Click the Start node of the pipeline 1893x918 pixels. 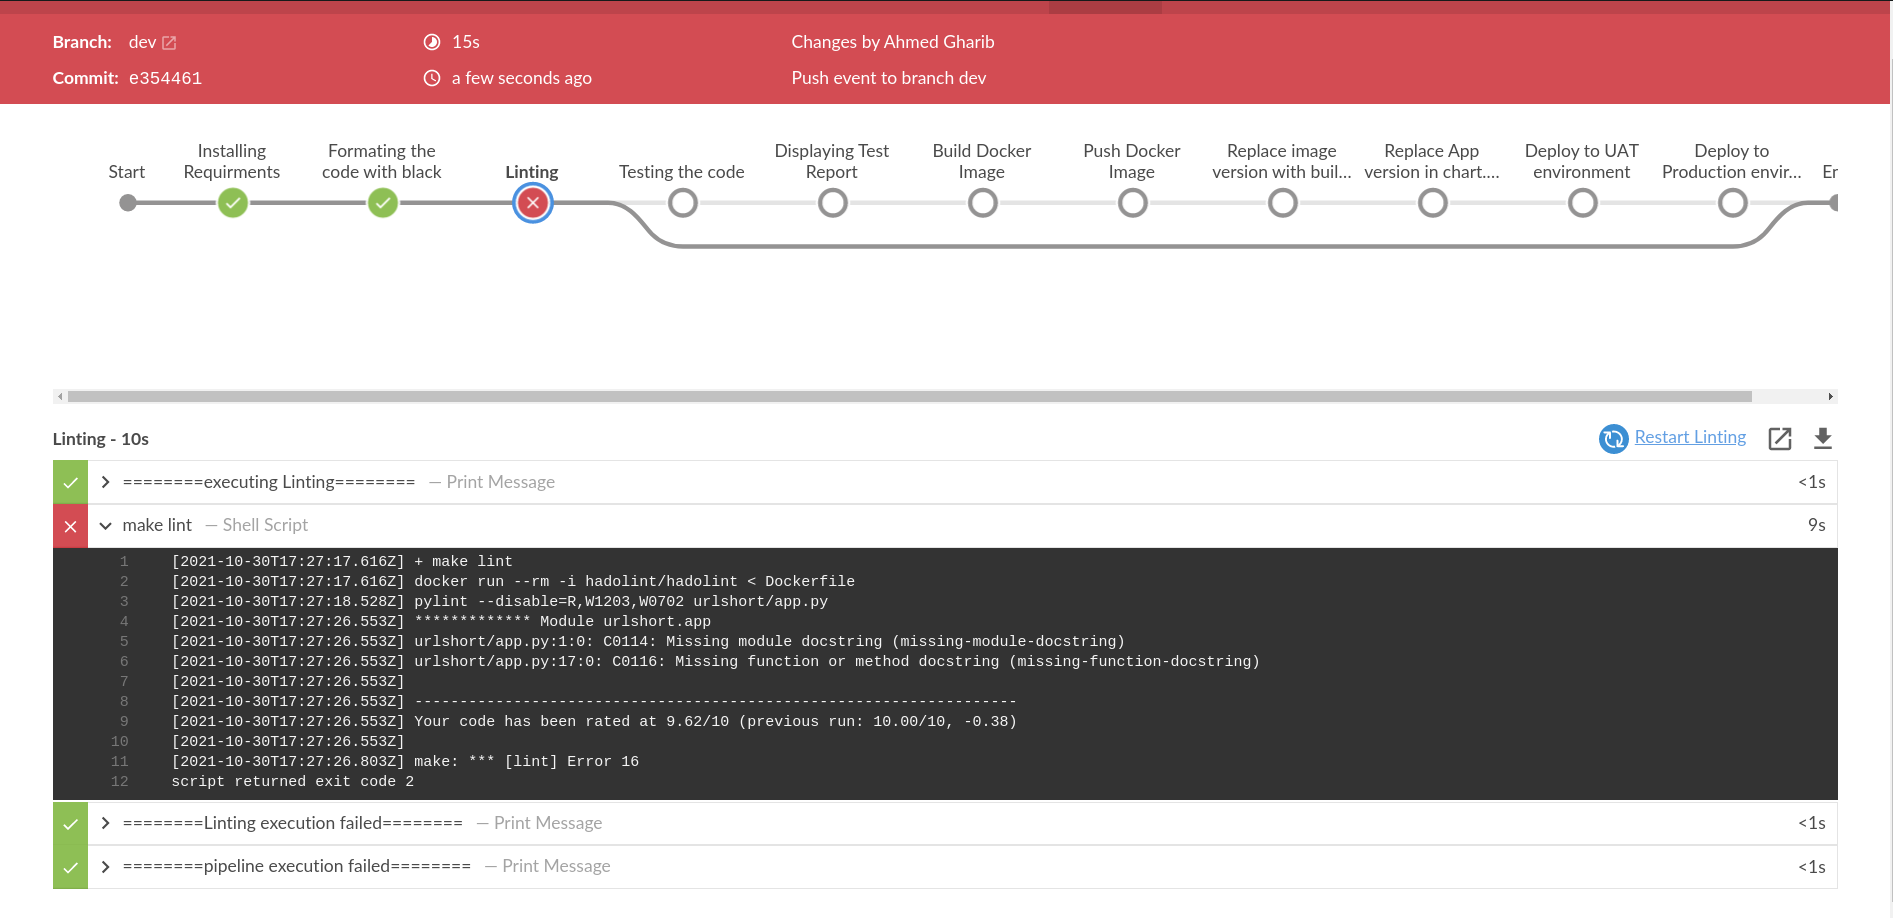click(128, 203)
